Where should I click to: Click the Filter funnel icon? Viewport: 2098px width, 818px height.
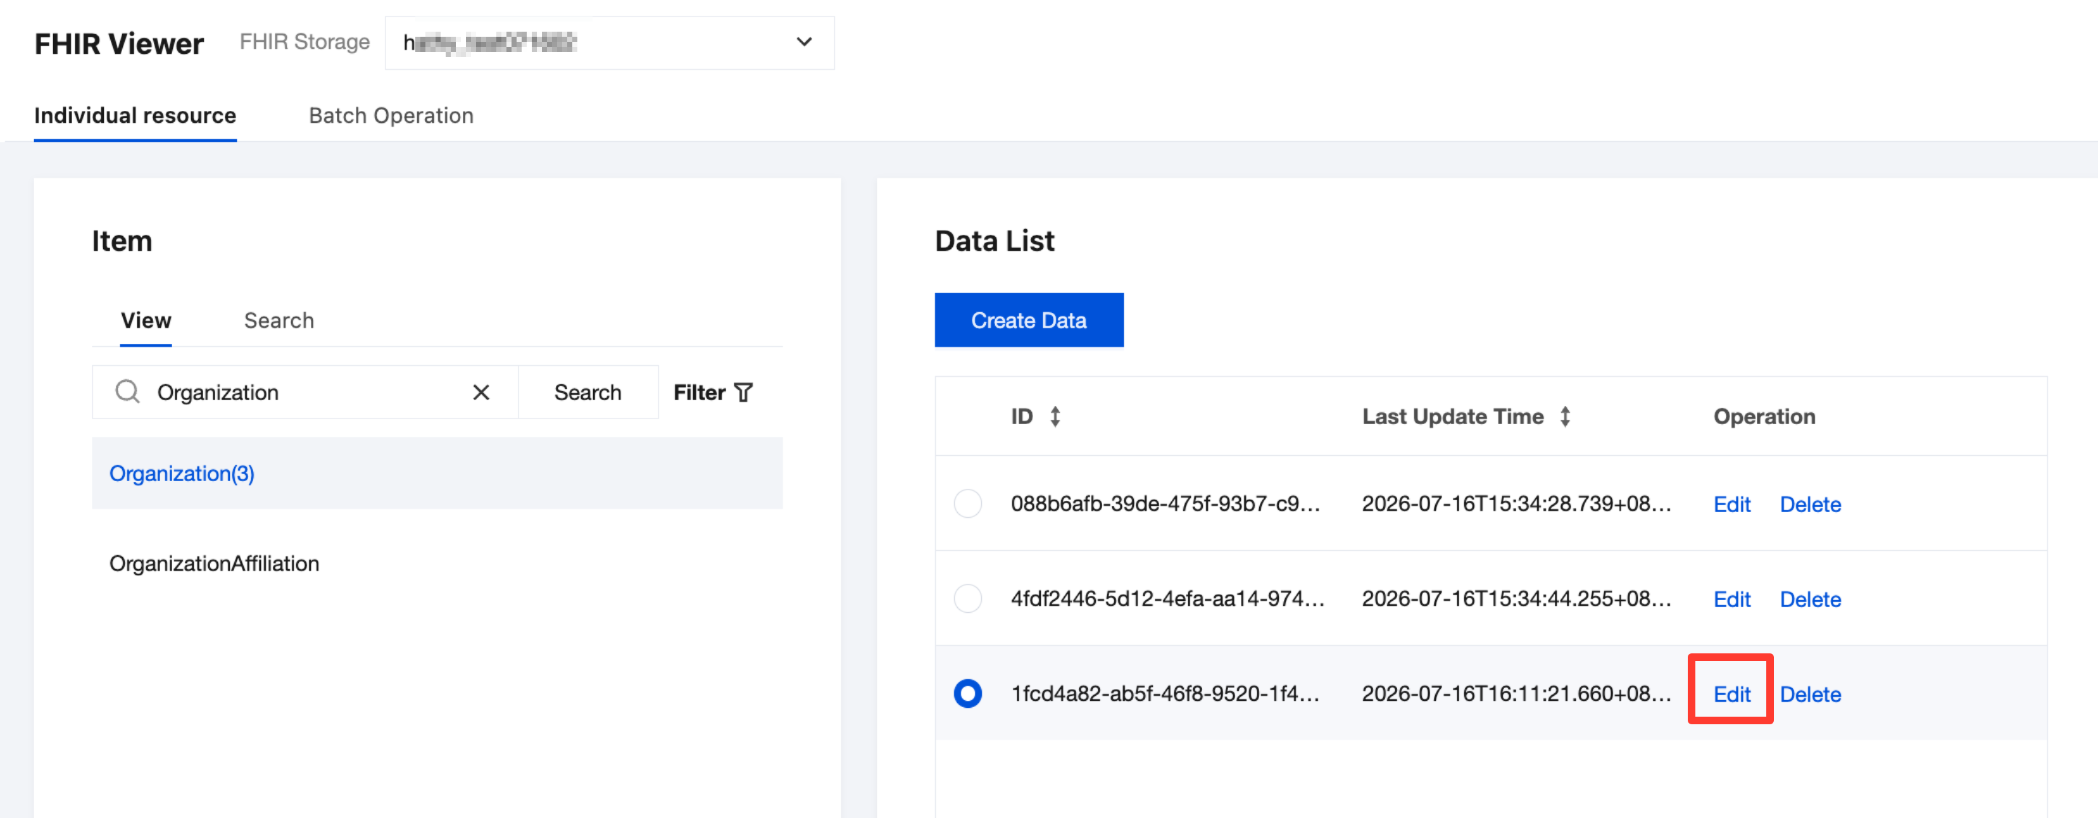[743, 392]
